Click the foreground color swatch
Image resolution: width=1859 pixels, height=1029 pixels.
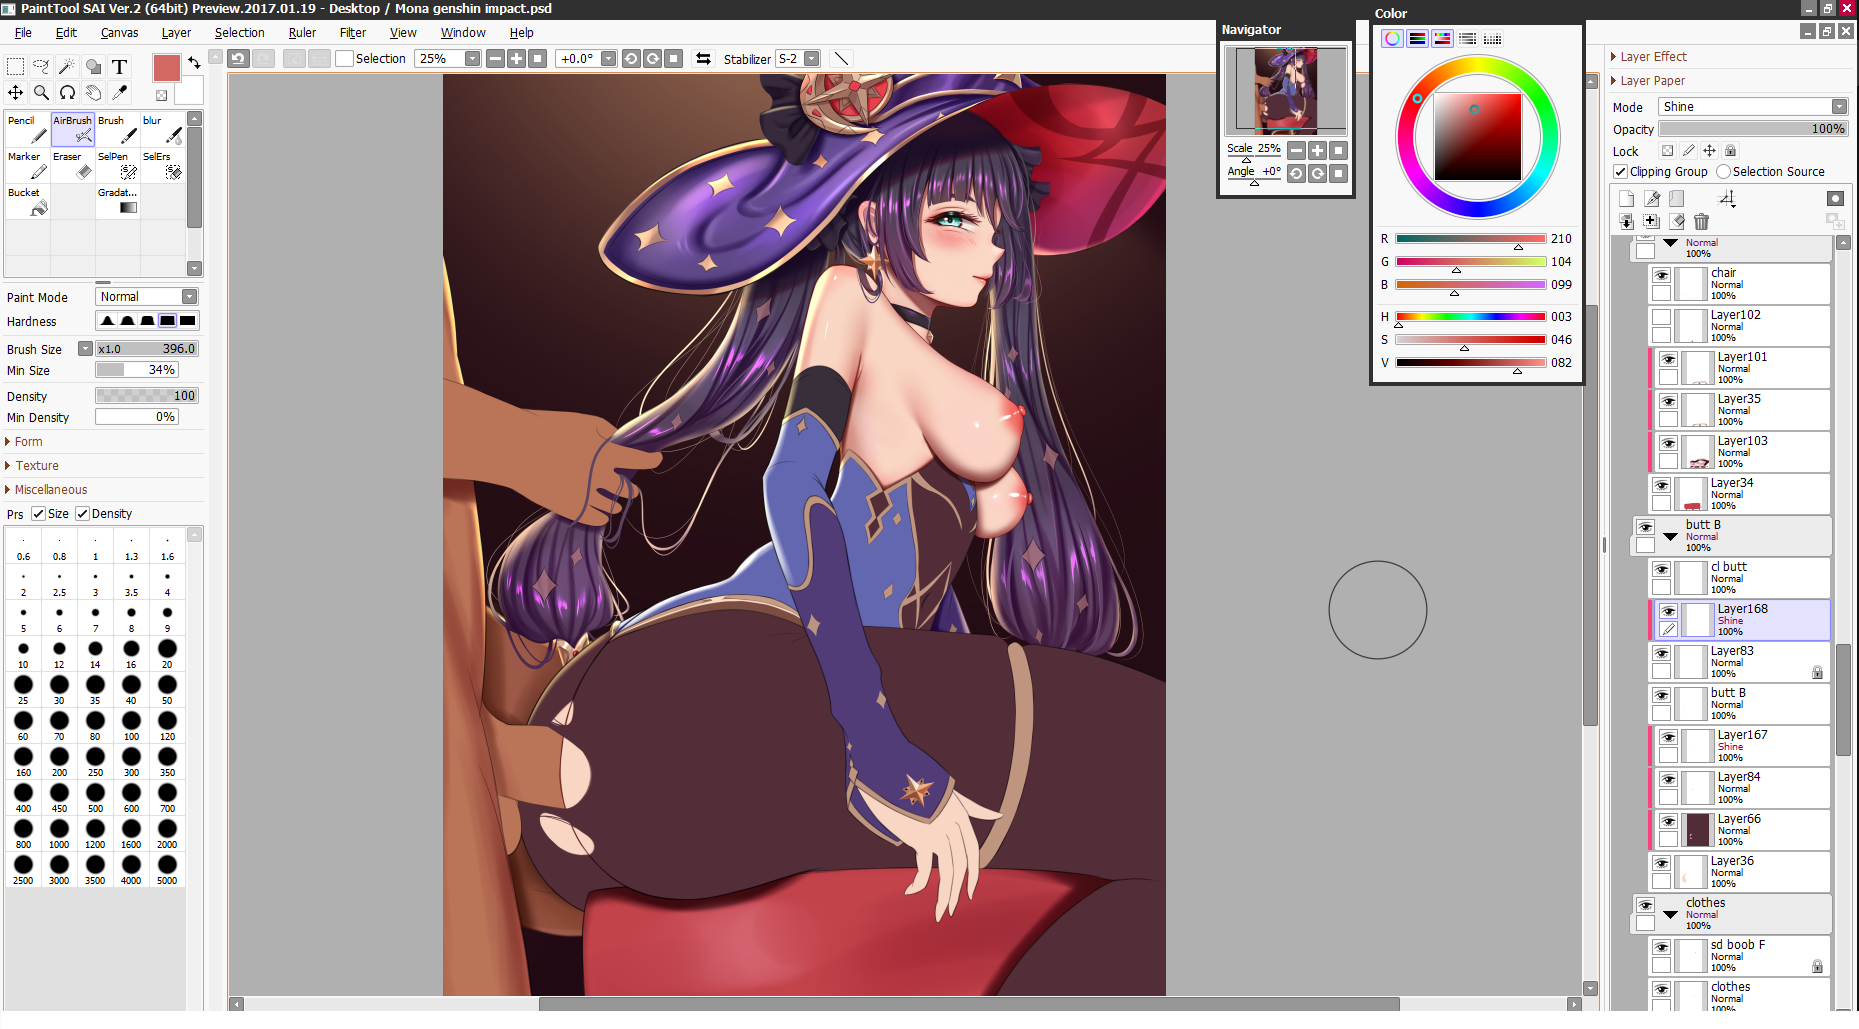pyautogui.click(x=166, y=68)
